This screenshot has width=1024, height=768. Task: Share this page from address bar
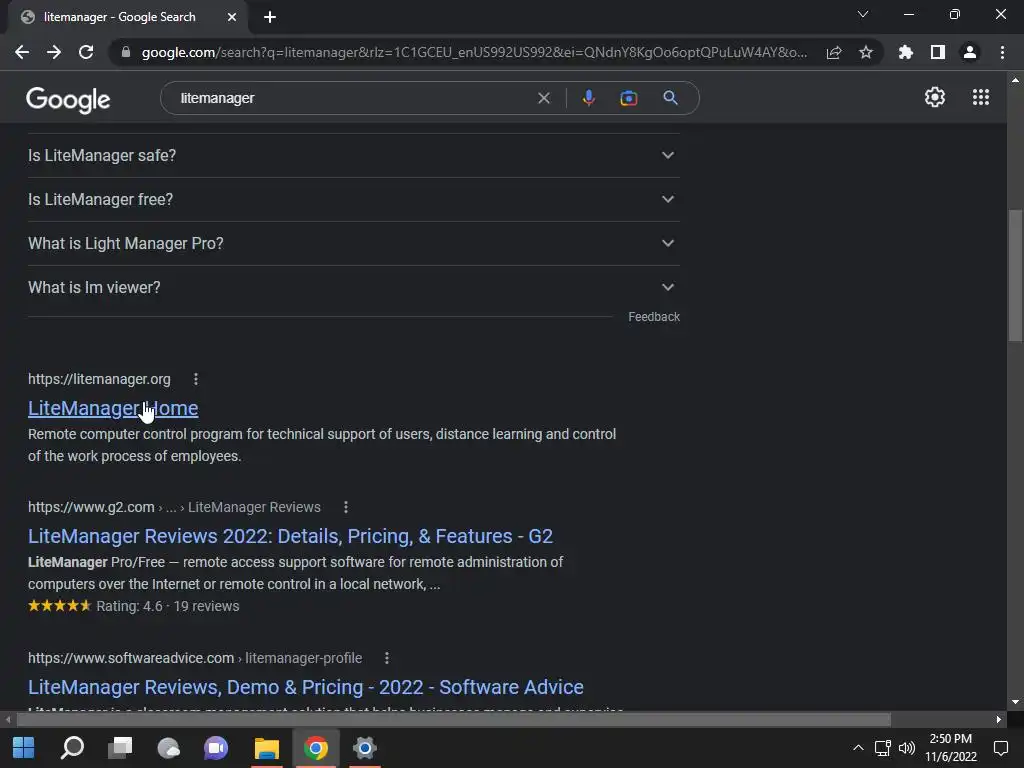[834, 52]
